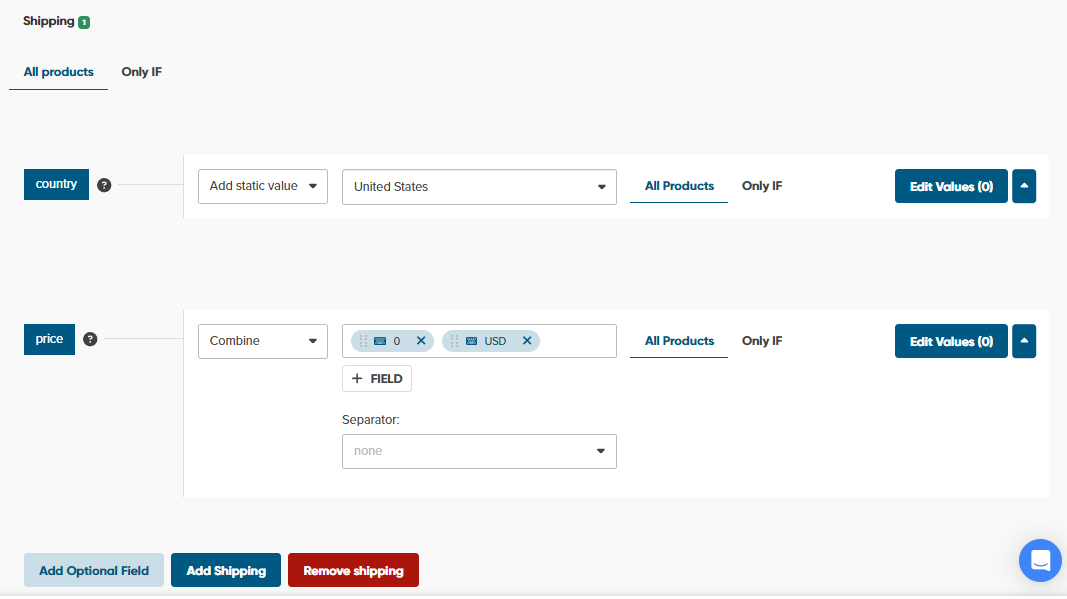Add a field with the + FIELD button
The height and width of the screenshot is (599, 1067).
(x=377, y=378)
